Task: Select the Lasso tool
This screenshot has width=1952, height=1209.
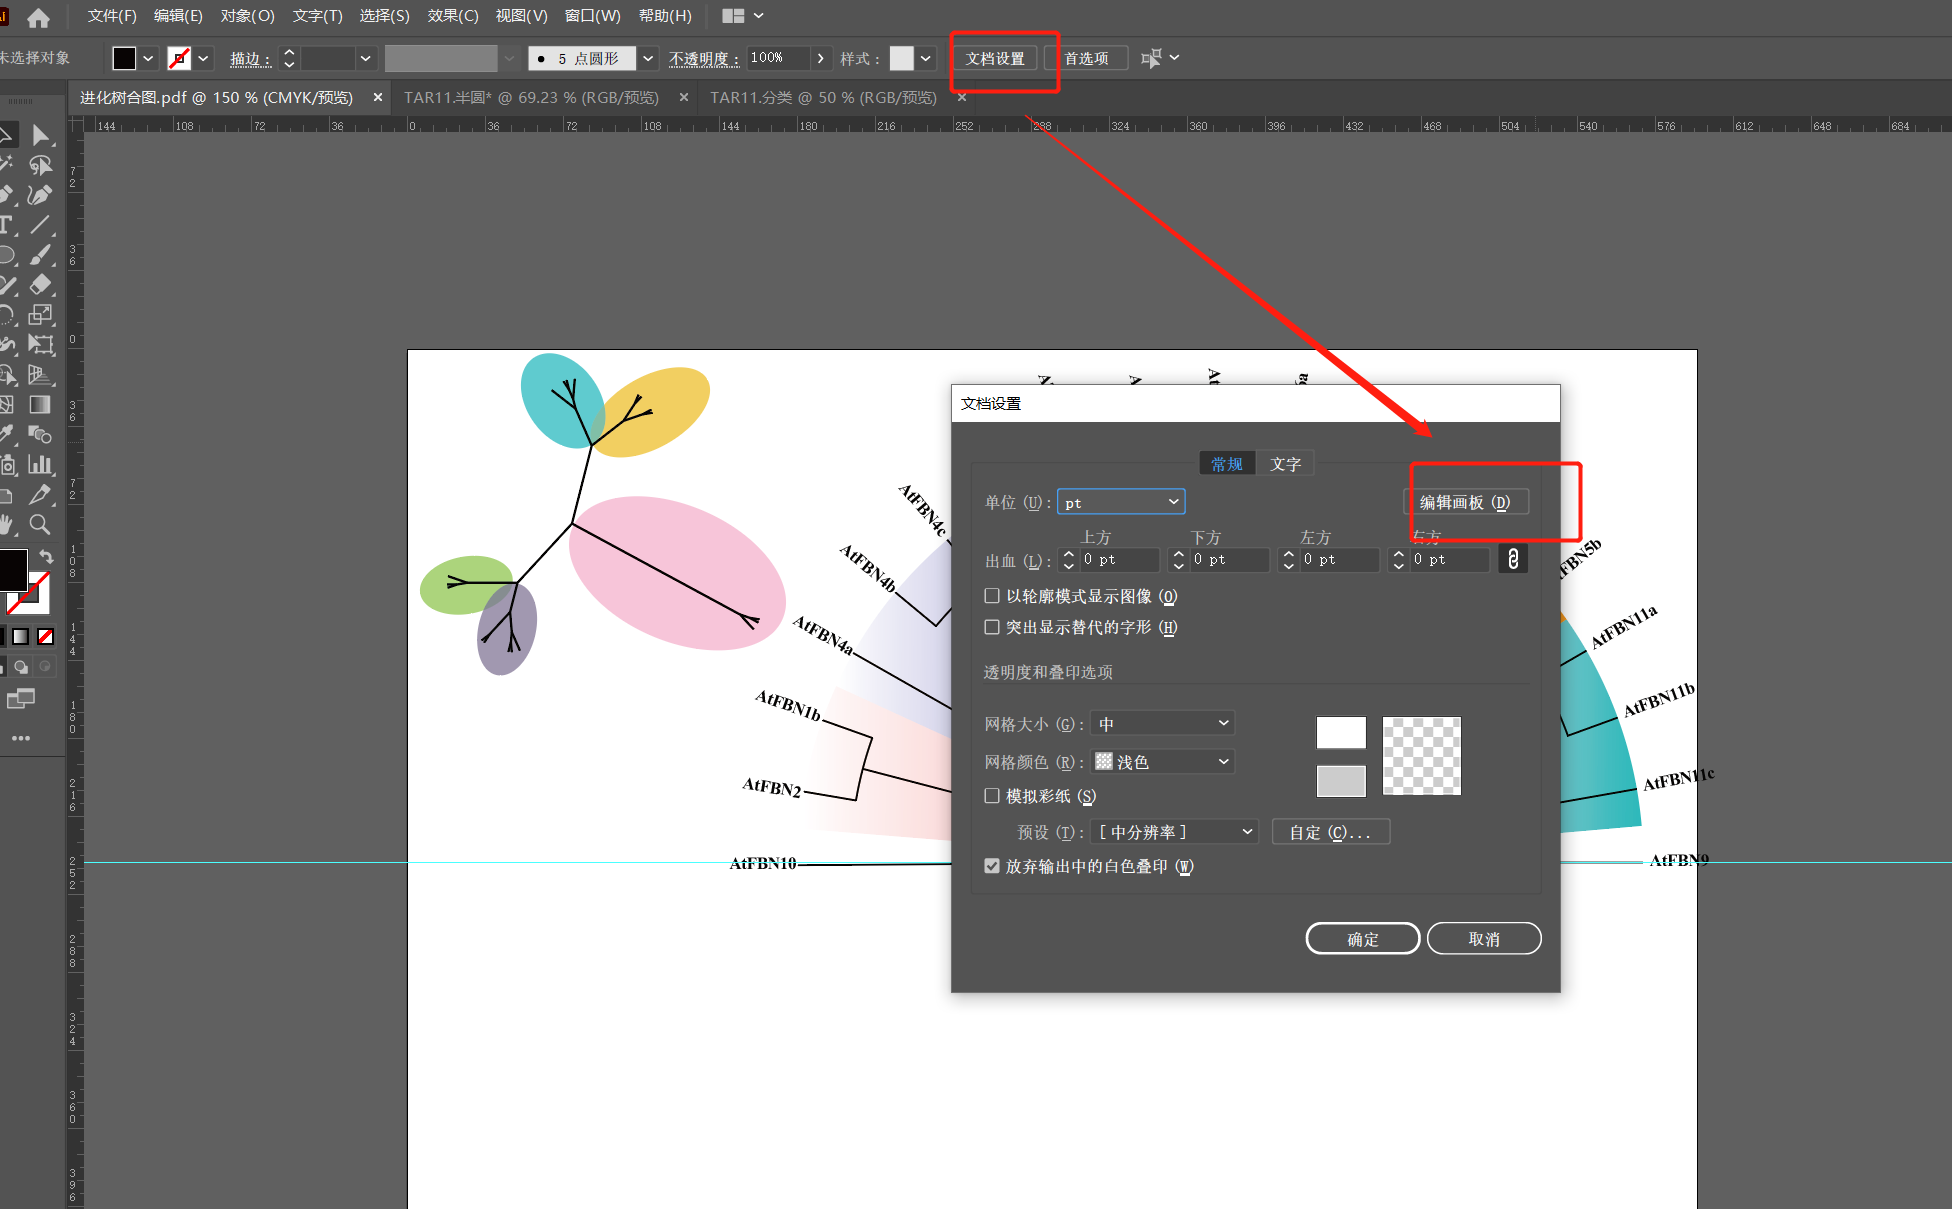Action: tap(41, 165)
